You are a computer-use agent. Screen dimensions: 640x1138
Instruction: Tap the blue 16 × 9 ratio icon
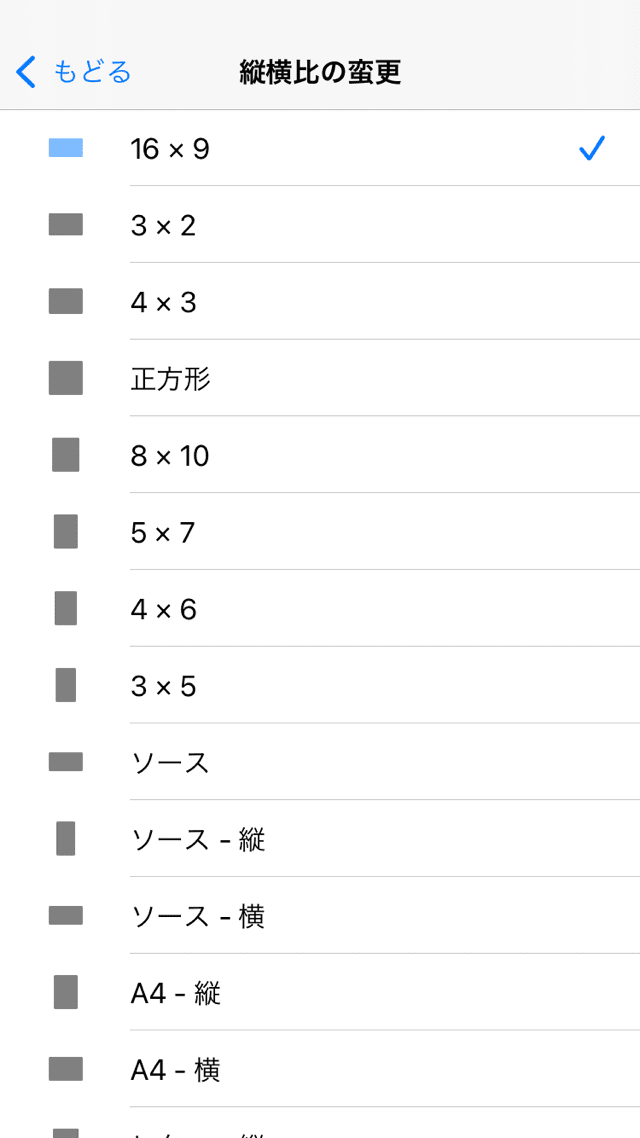[x=65, y=148]
